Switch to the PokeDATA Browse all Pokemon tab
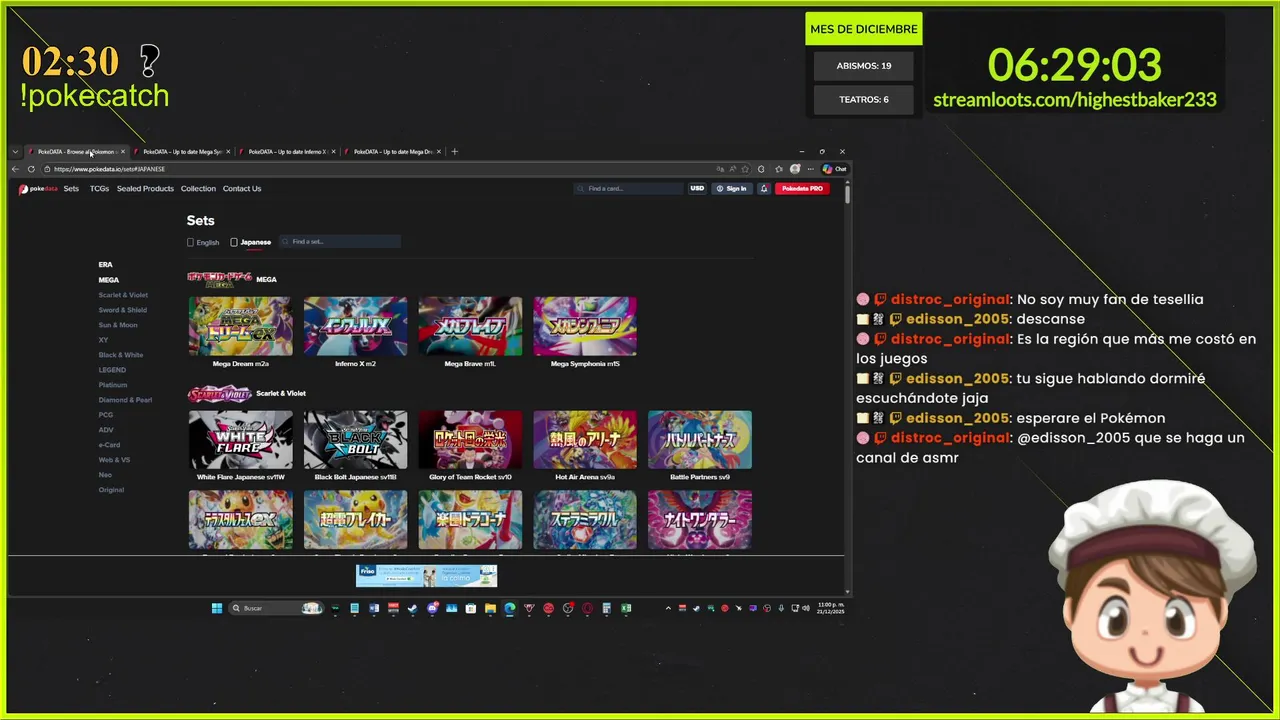The image size is (1280, 720). coord(75,152)
